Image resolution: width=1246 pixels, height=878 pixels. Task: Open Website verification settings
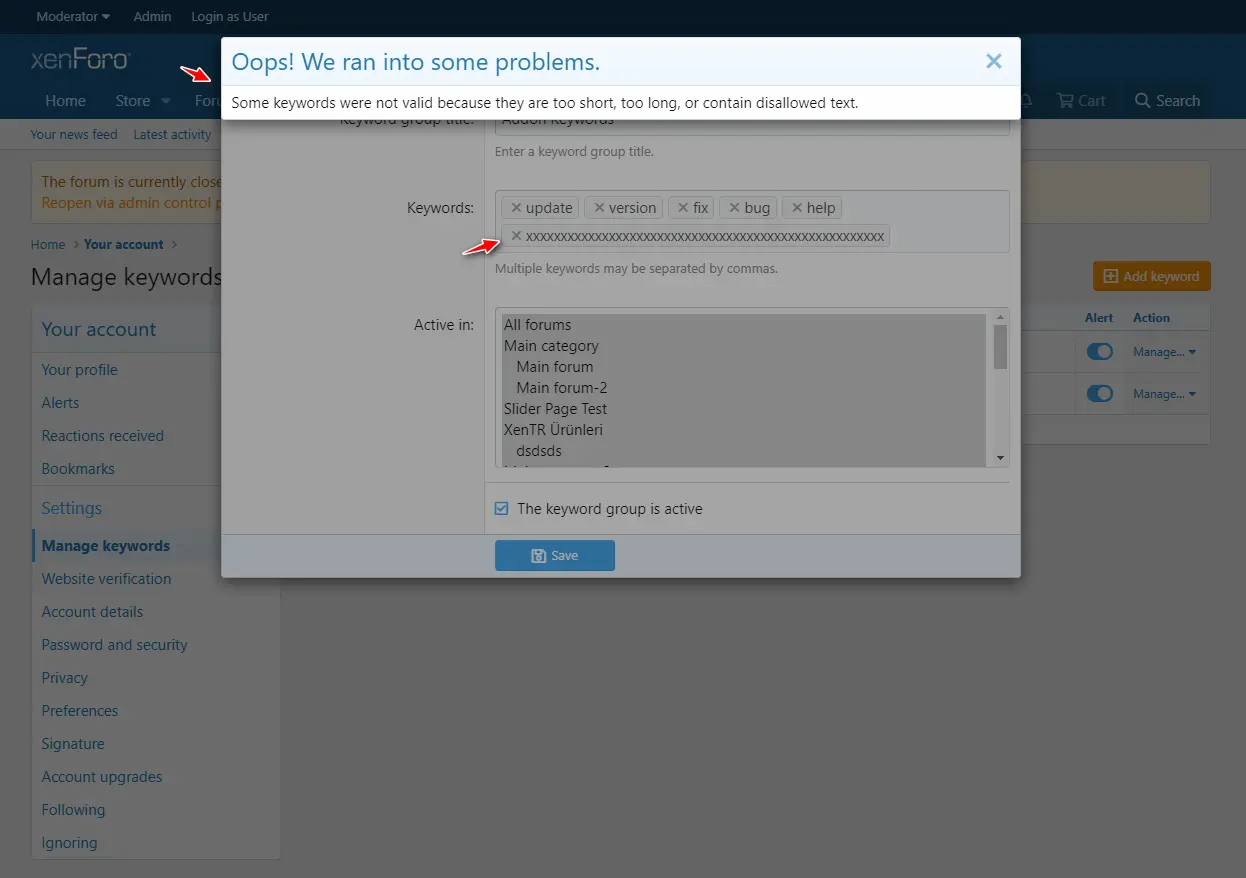106,579
